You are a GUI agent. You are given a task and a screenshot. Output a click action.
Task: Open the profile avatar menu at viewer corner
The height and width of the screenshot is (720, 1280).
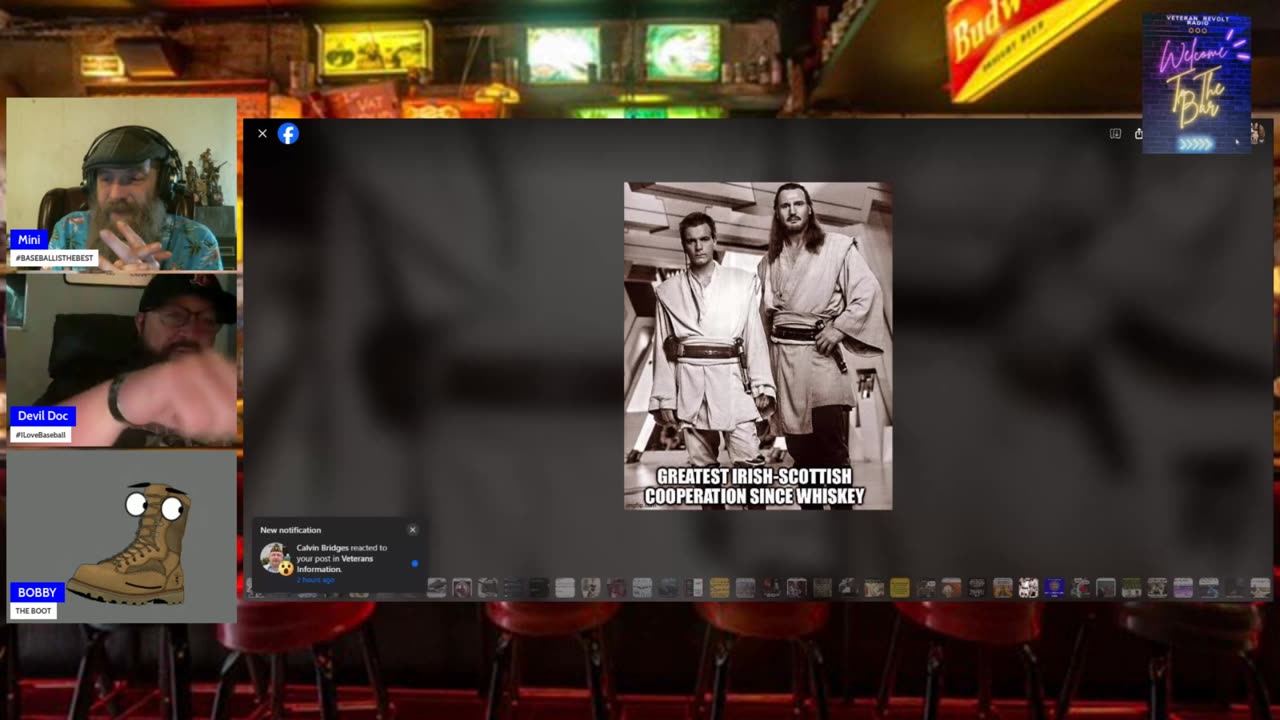[x=1258, y=133]
